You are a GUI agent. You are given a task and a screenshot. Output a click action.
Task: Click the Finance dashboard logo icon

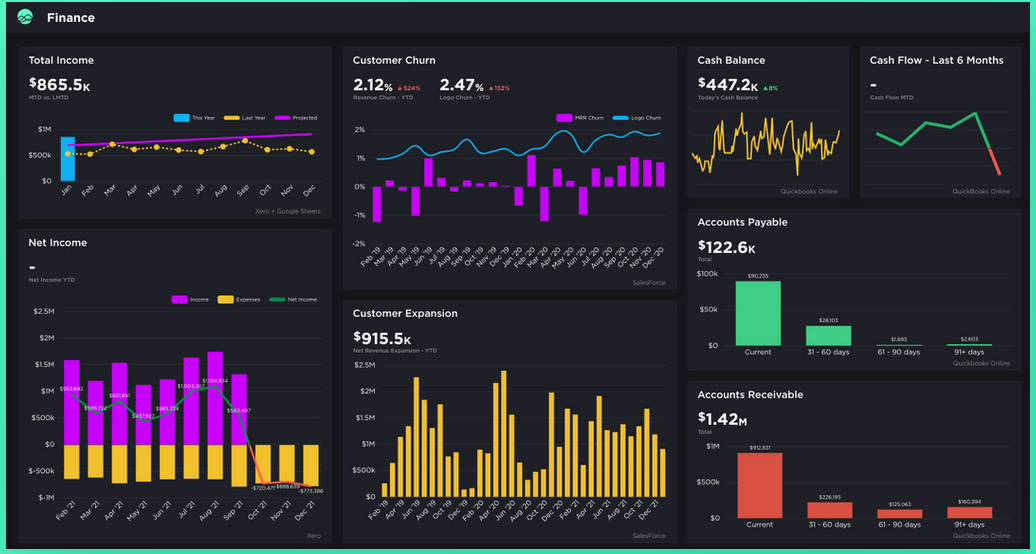[25, 17]
